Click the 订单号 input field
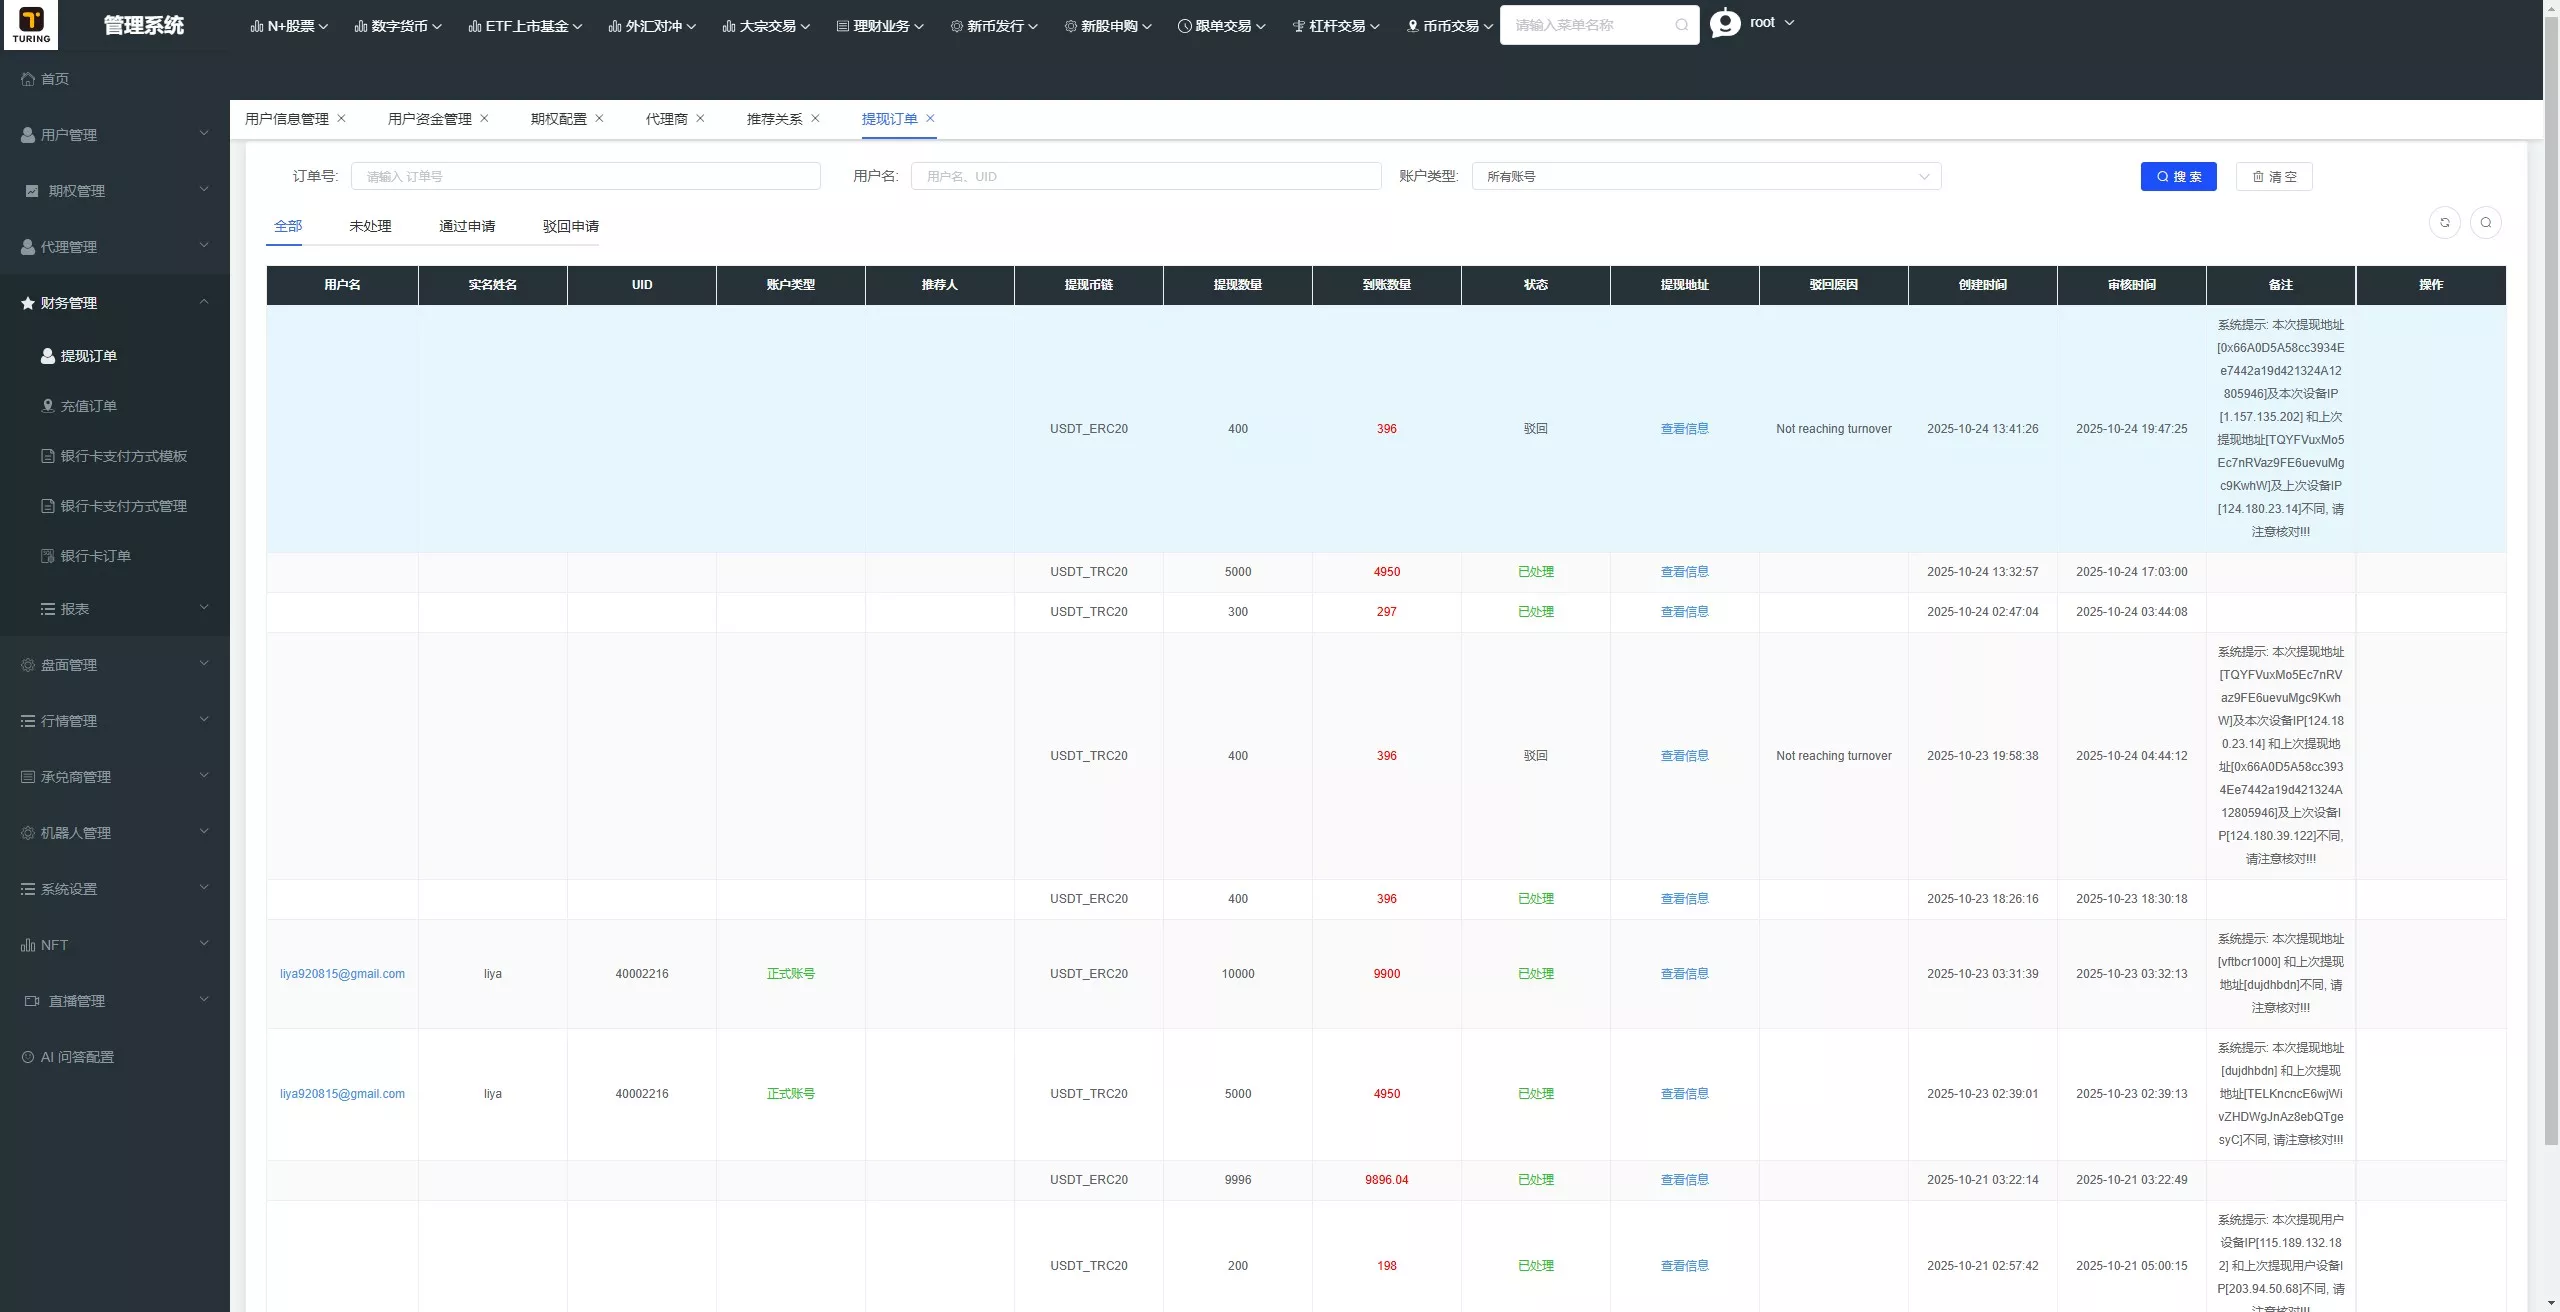This screenshot has height=1312, width=2560. 585,176
